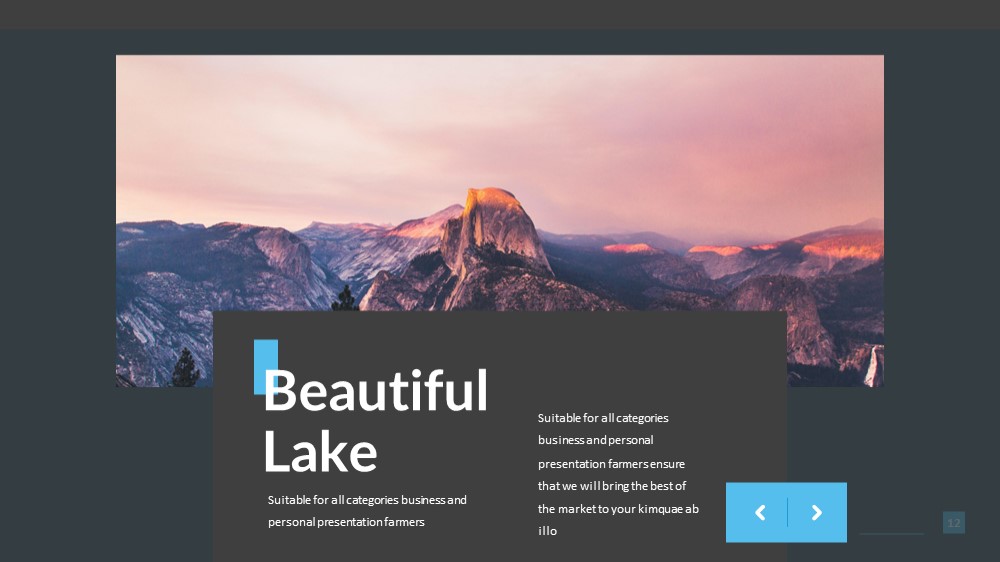Select the blue accent rectangle behind the title
Screen dimensions: 1000x562
click(266, 367)
